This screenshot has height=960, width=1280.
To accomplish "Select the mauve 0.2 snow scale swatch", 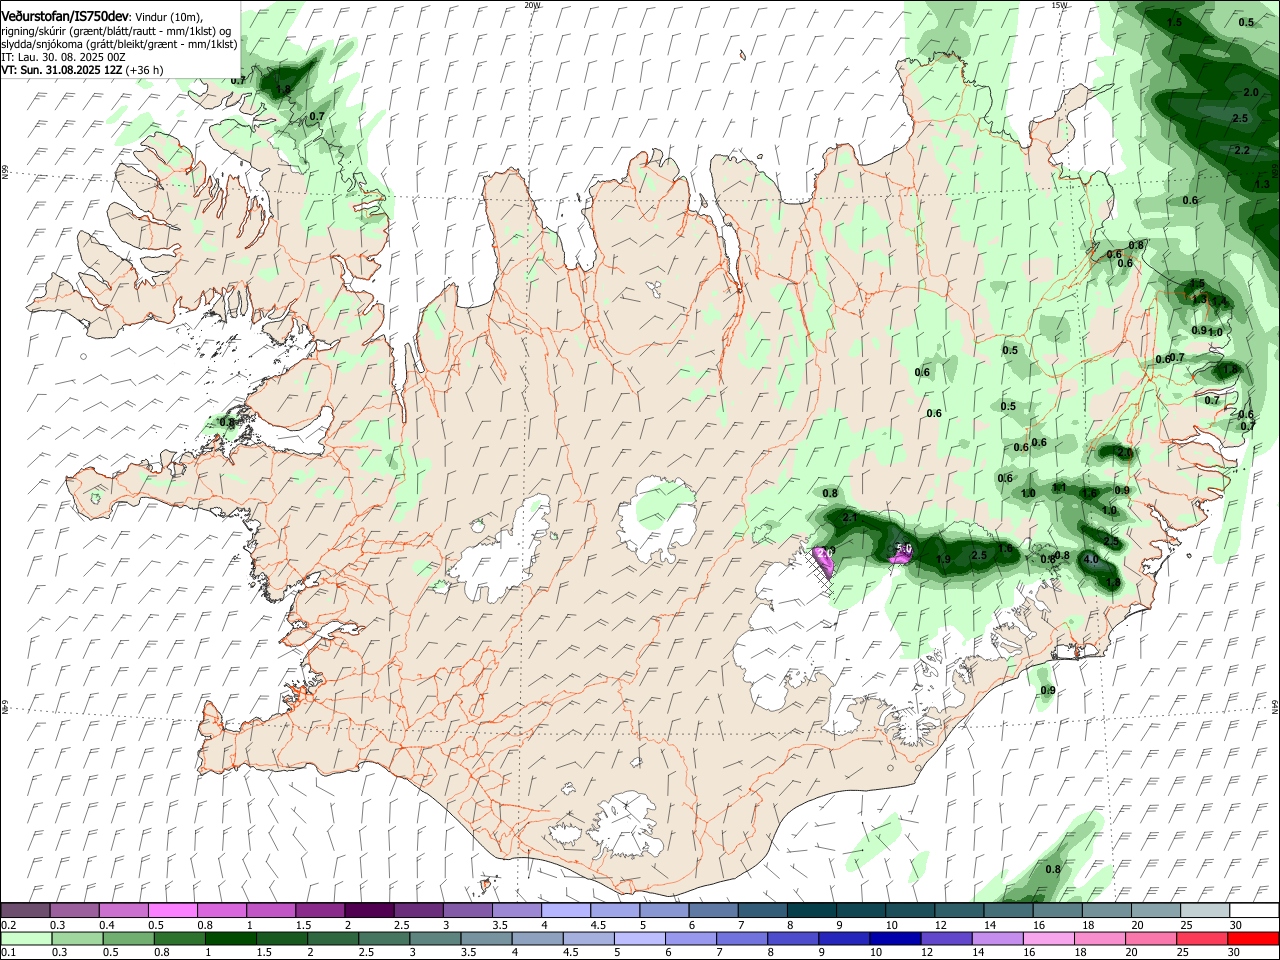I will (x=25, y=910).
